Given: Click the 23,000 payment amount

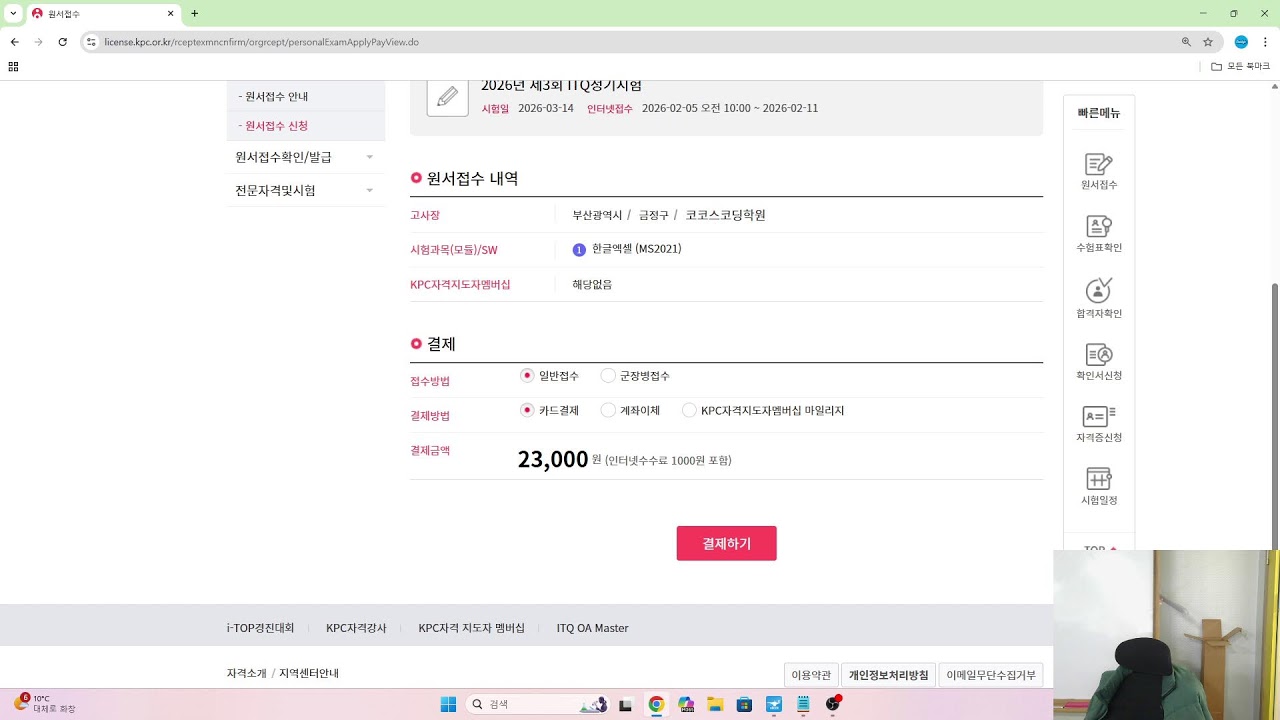Looking at the screenshot, I should point(553,459).
